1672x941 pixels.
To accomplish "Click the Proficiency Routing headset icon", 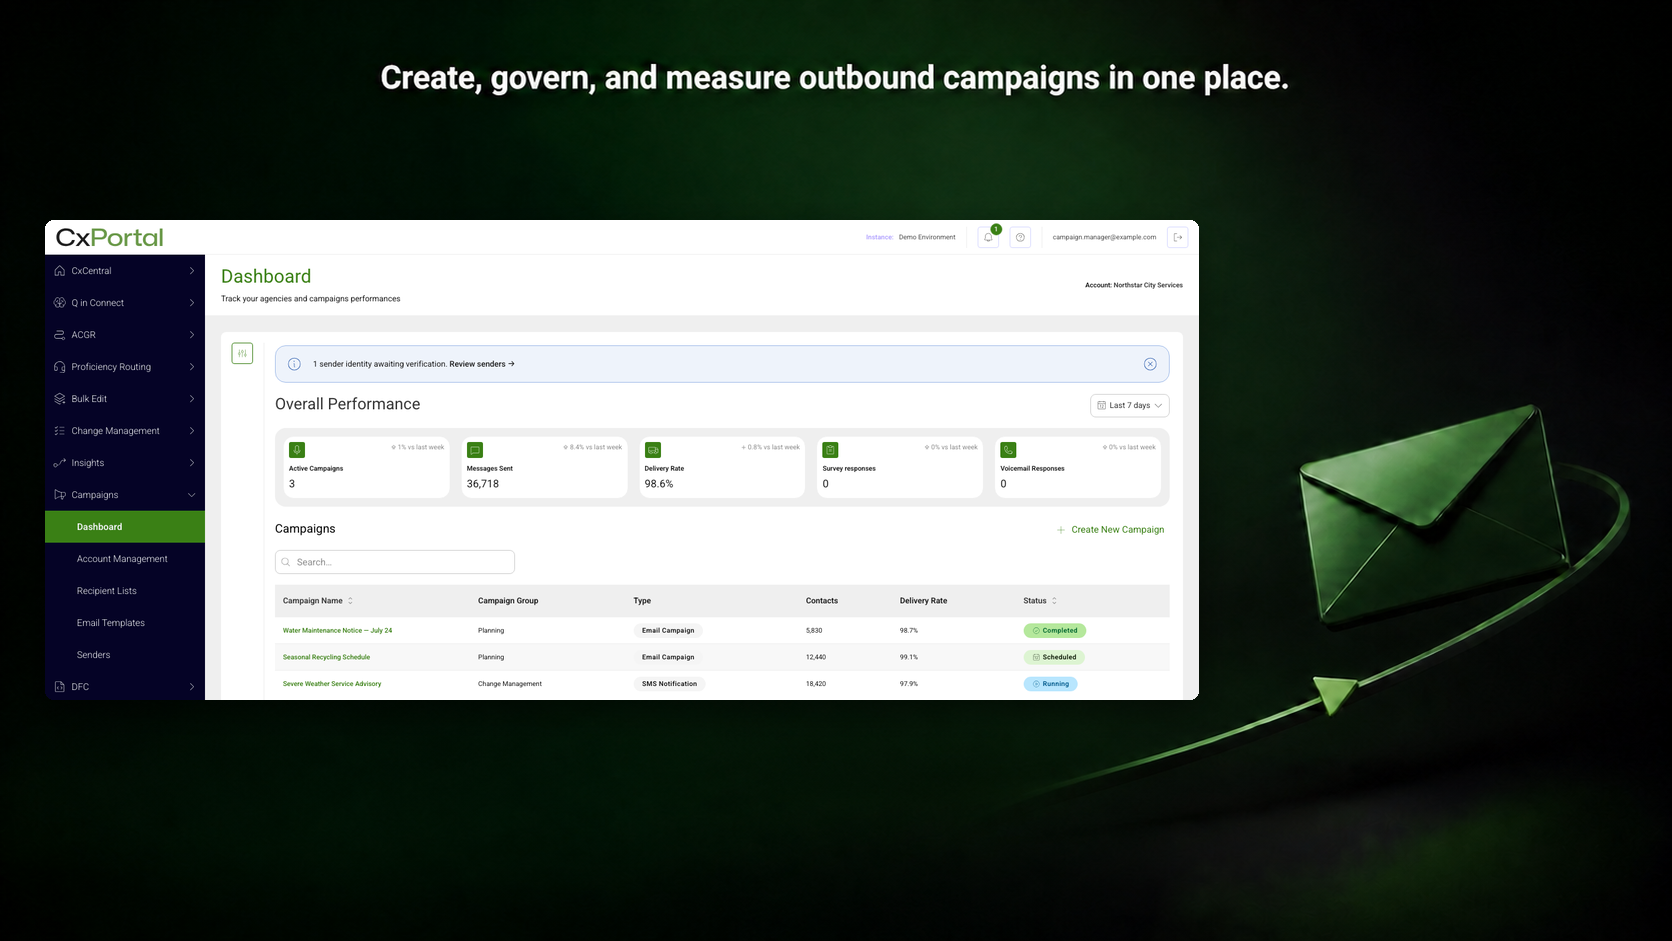I will [60, 367].
